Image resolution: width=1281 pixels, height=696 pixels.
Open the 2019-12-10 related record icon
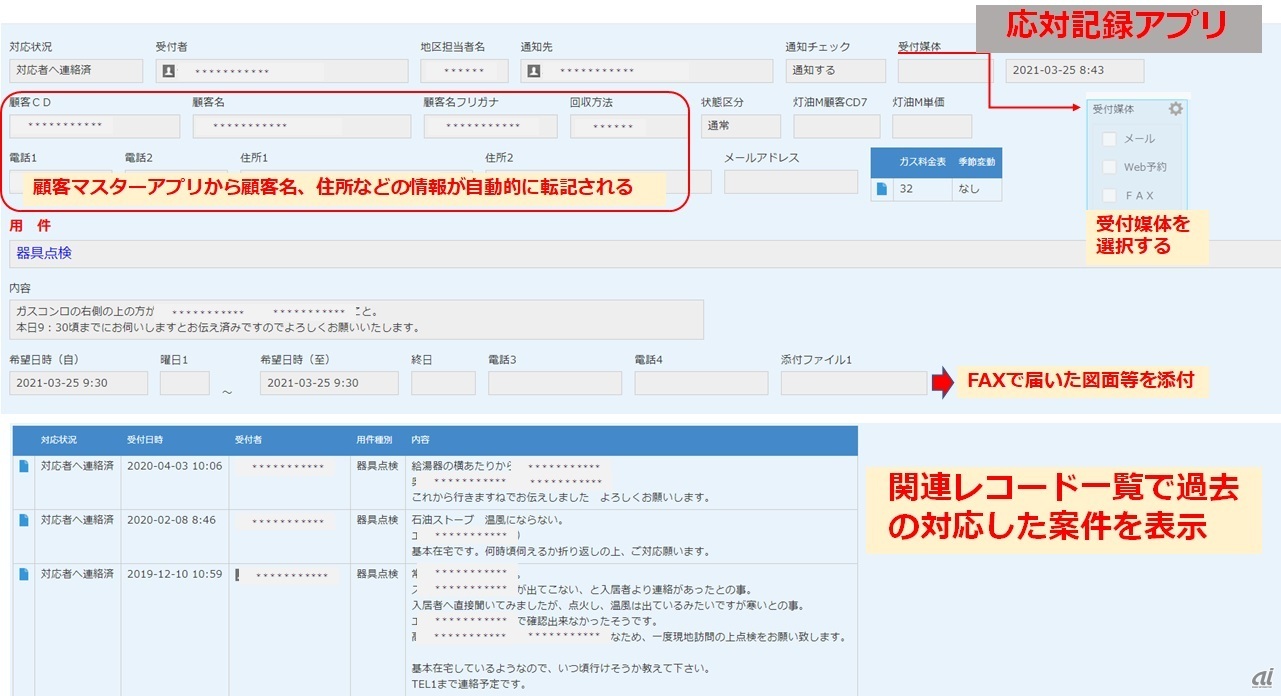[24, 574]
